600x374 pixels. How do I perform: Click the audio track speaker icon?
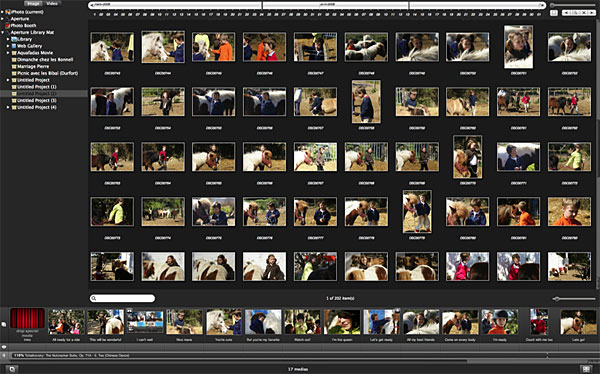point(4,356)
